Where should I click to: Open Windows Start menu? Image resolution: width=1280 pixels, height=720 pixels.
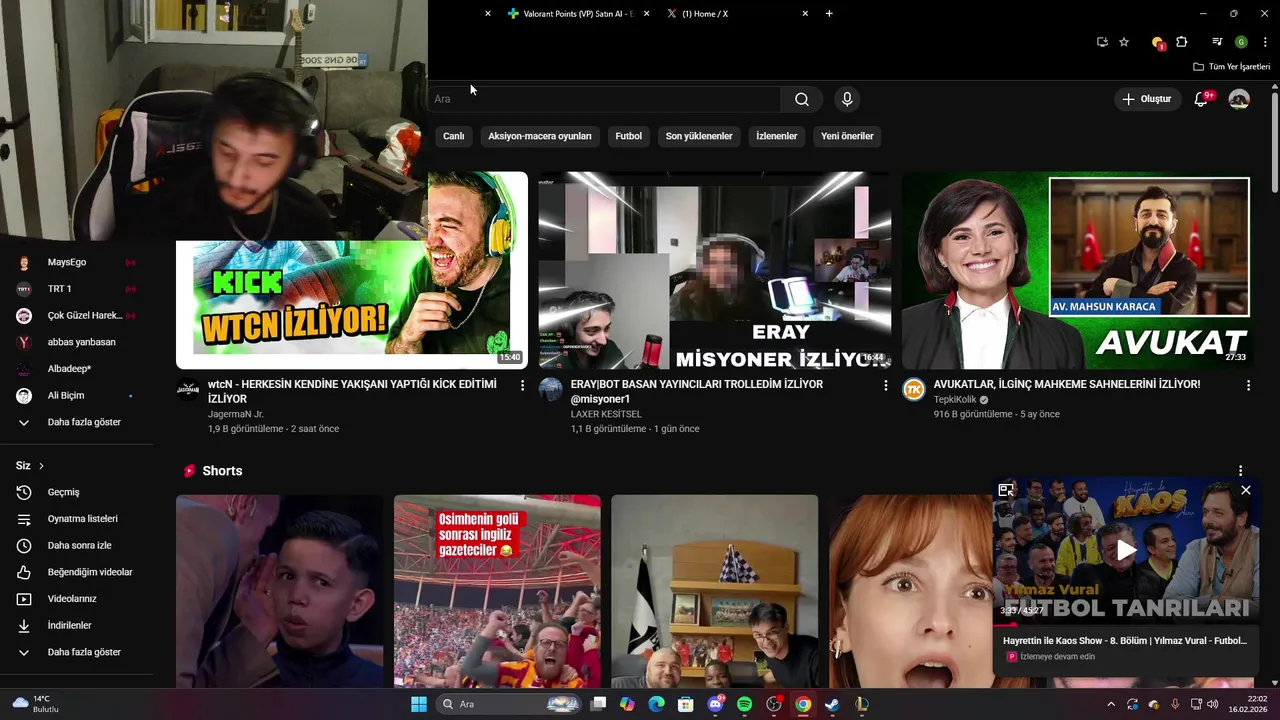point(419,704)
